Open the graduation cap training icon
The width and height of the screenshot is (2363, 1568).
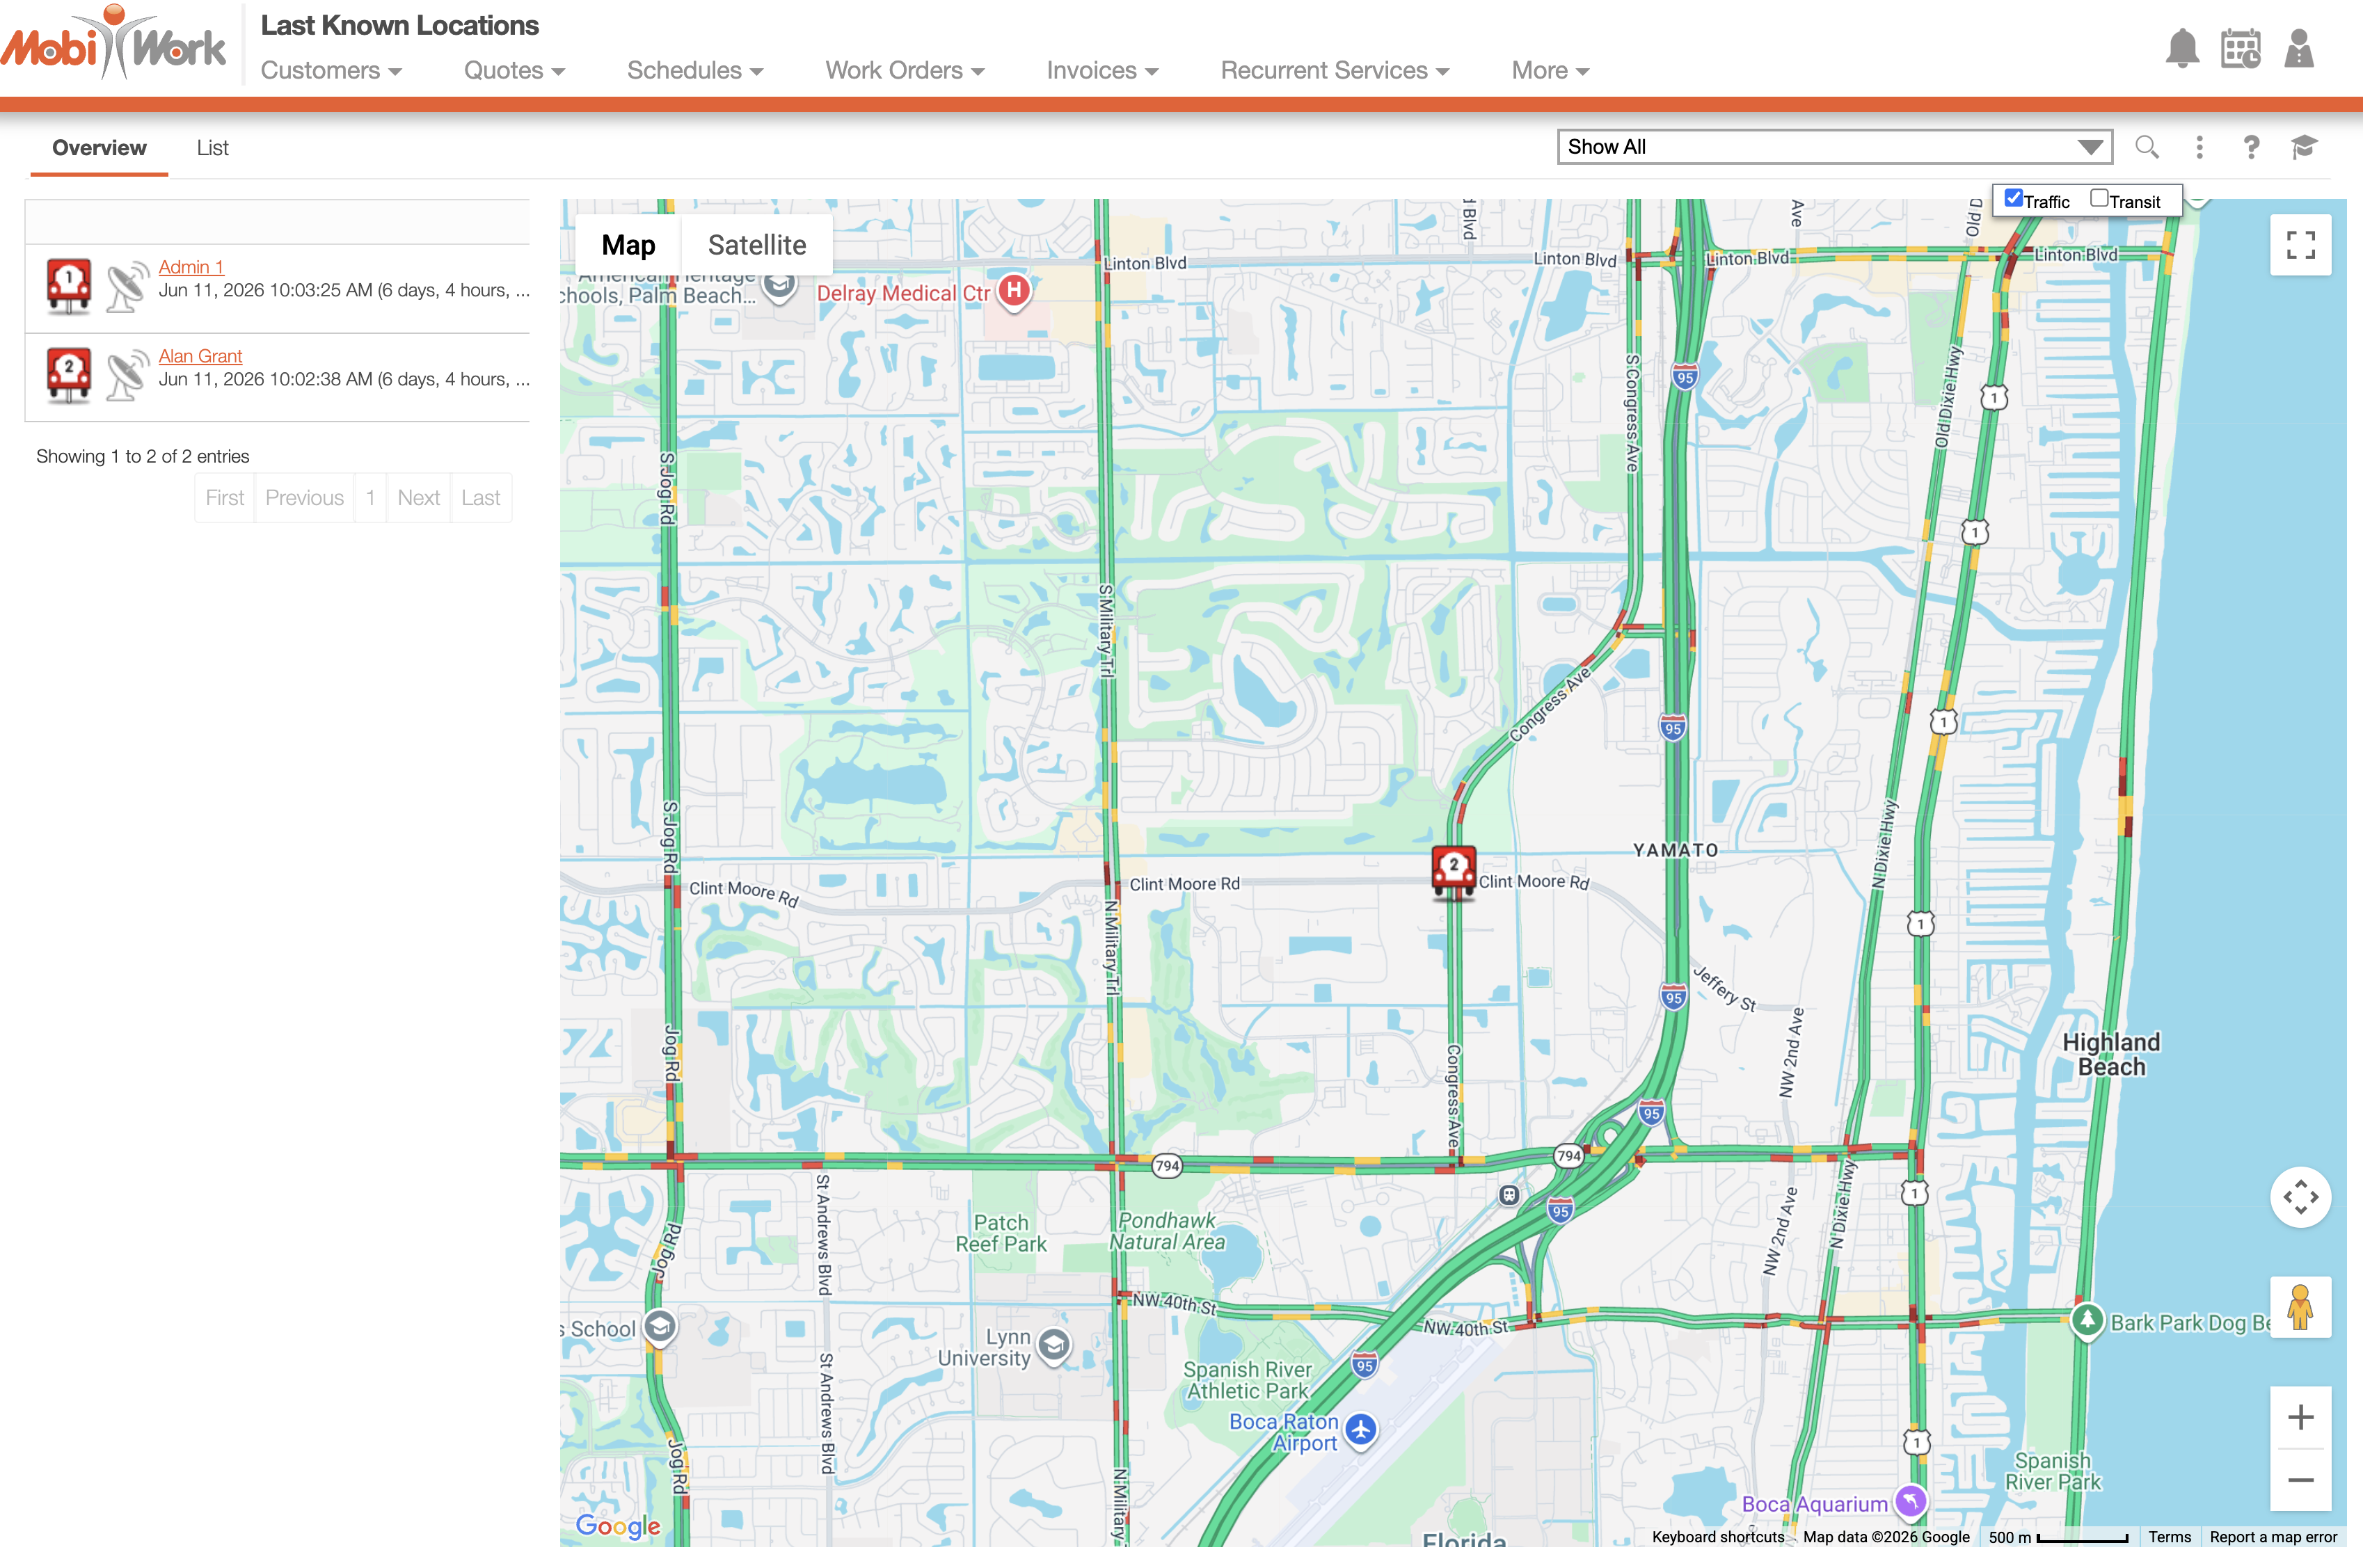pos(2304,147)
